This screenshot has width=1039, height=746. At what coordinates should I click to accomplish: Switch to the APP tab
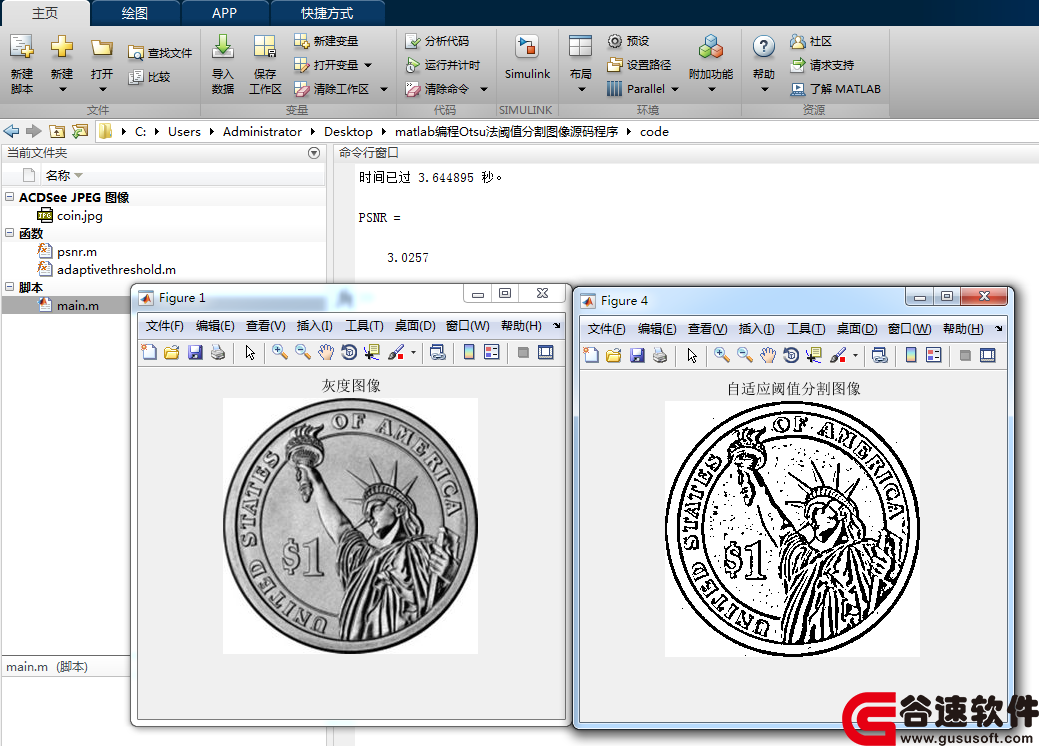(225, 13)
